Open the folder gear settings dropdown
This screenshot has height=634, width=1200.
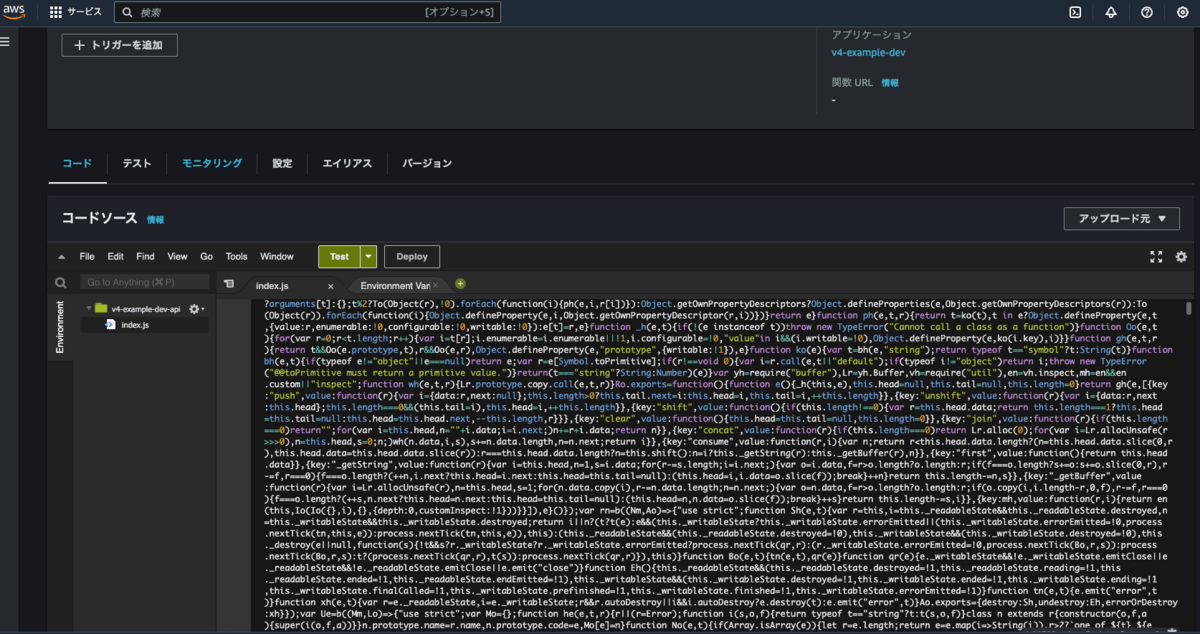(x=195, y=309)
